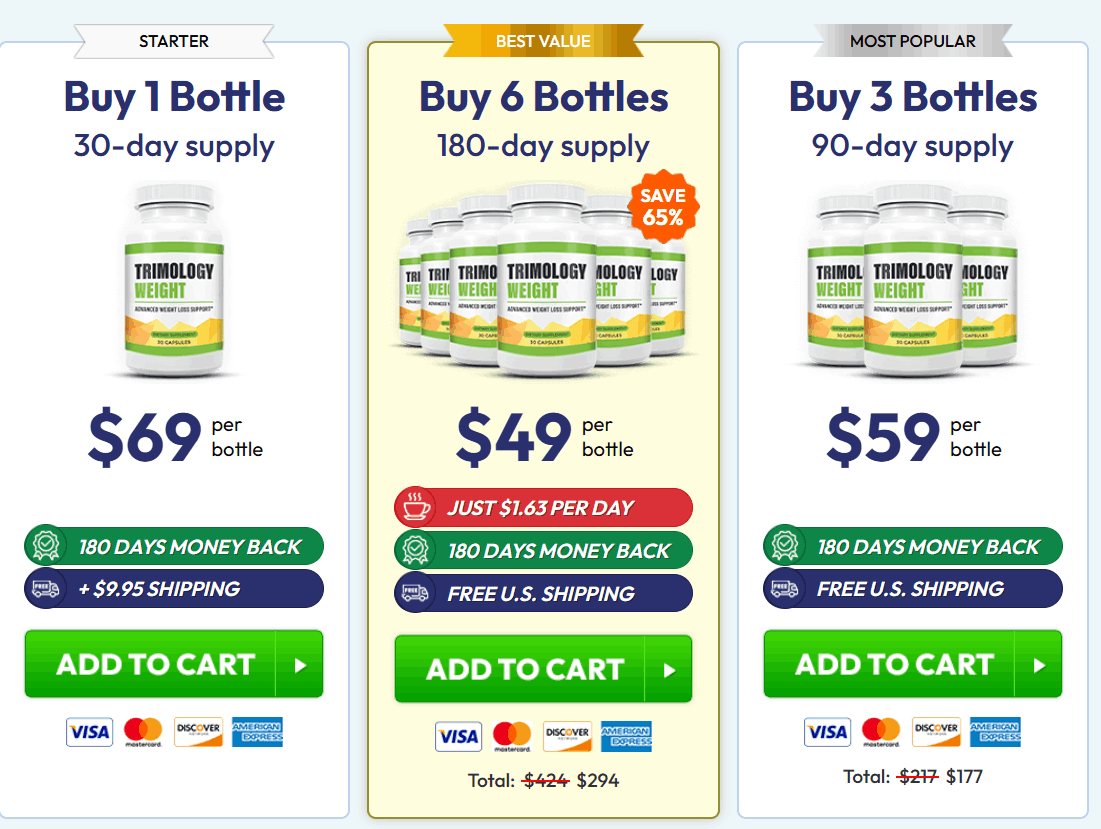Click the Buy 6 Bottles heading
The image size is (1101, 829).
pos(543,97)
